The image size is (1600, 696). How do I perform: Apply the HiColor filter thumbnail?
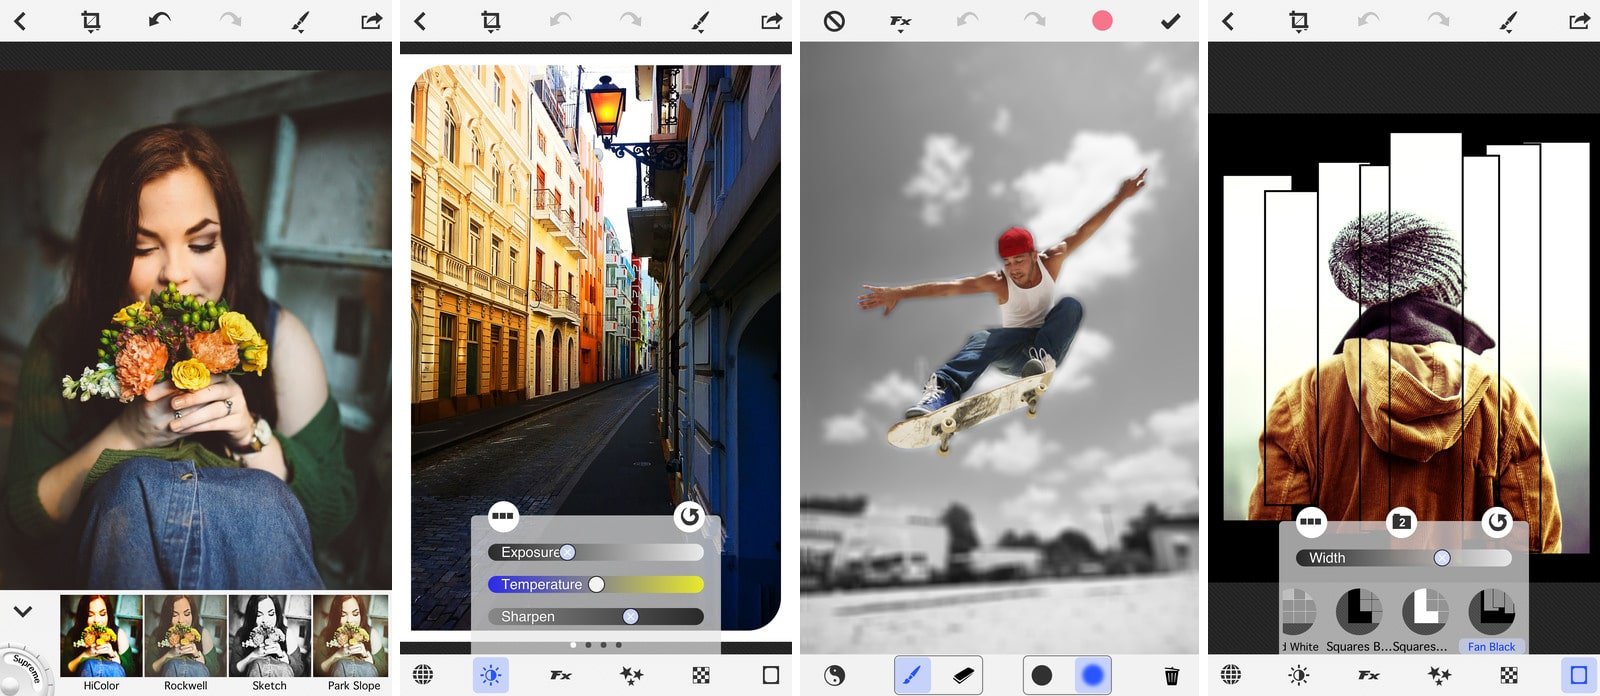tap(101, 643)
